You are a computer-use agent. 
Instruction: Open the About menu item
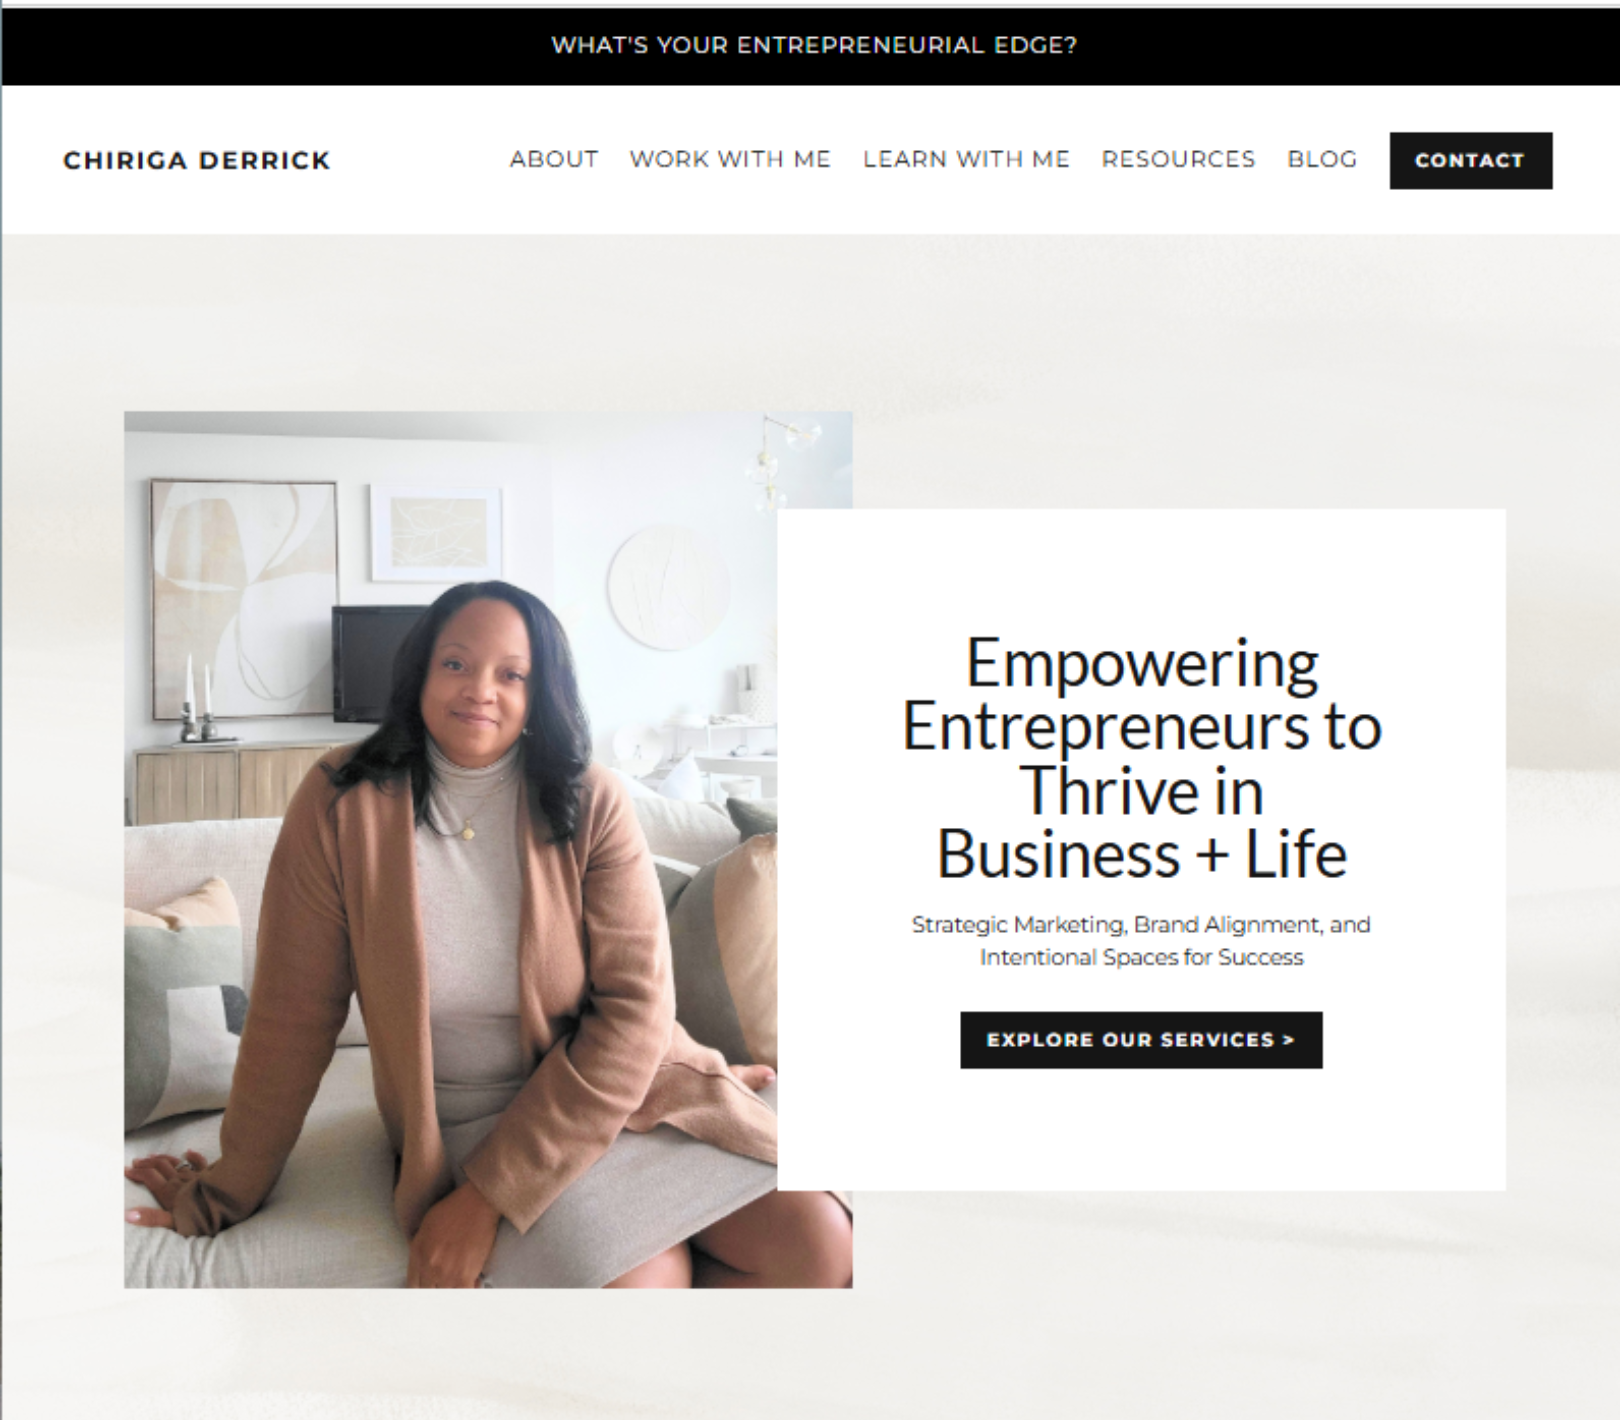pyautogui.click(x=553, y=159)
